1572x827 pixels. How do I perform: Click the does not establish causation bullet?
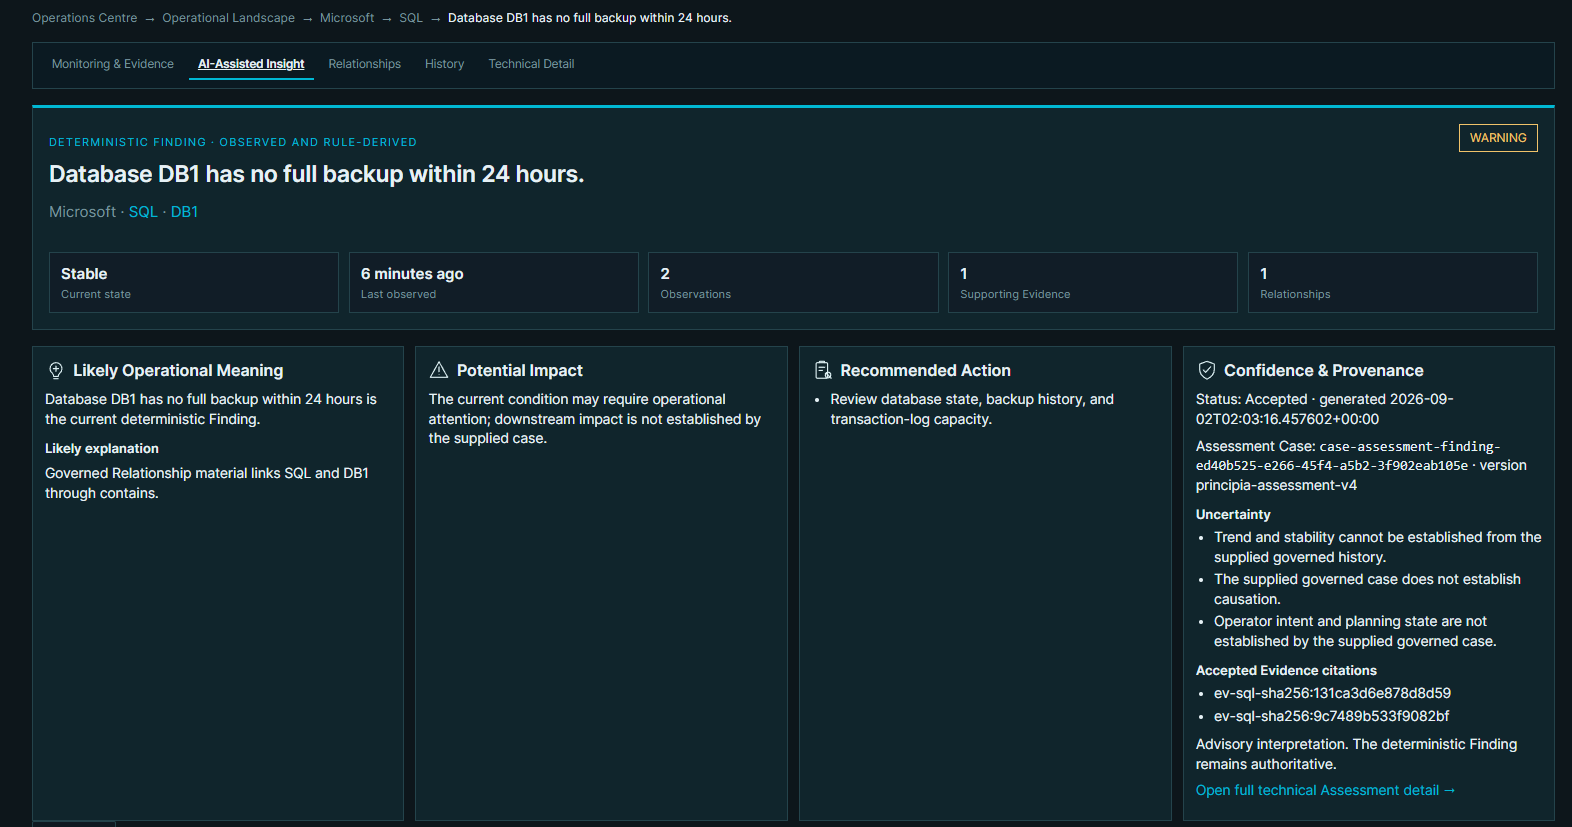1367,589
